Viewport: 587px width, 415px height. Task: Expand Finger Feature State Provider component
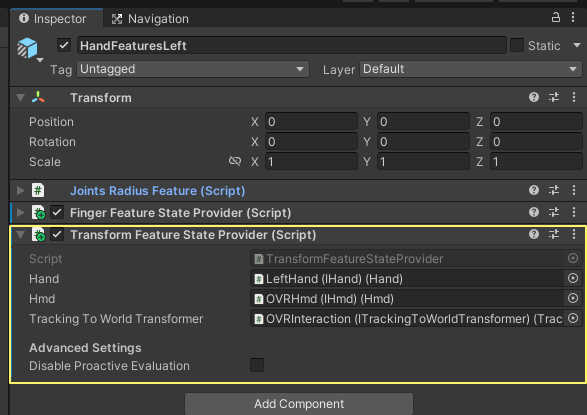(21, 213)
